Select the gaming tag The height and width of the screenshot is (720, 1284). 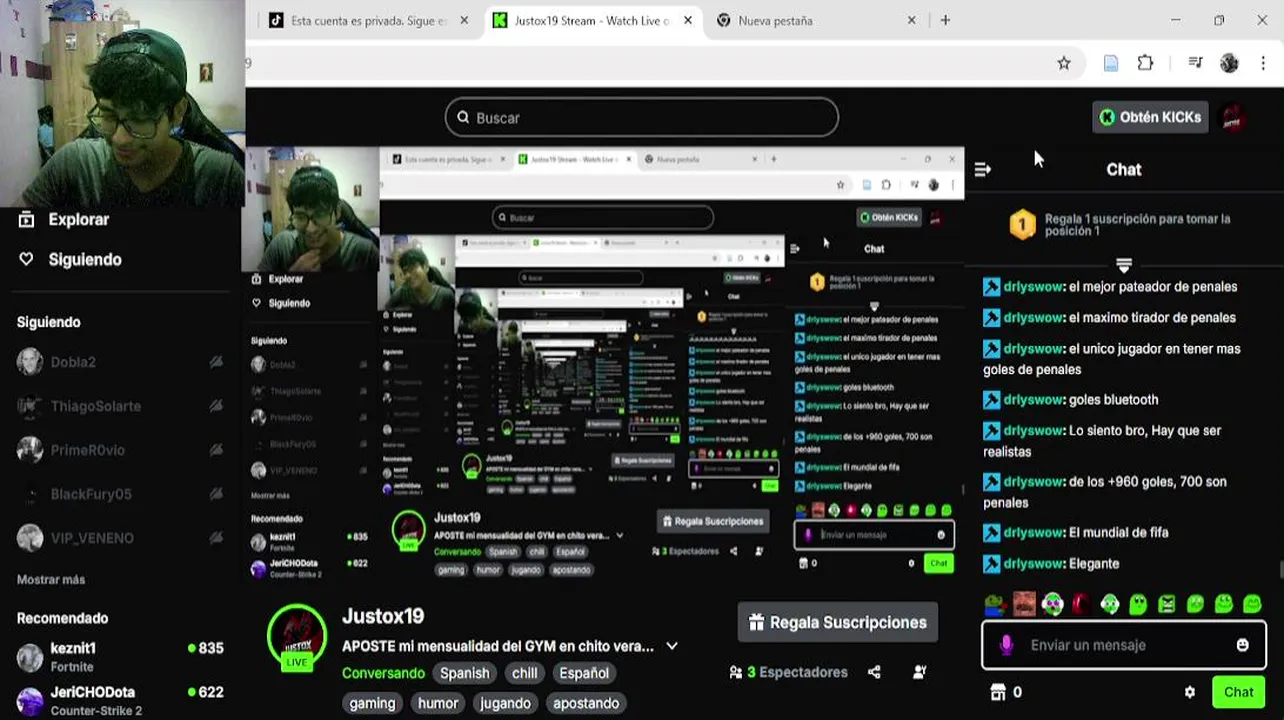tap(372, 703)
